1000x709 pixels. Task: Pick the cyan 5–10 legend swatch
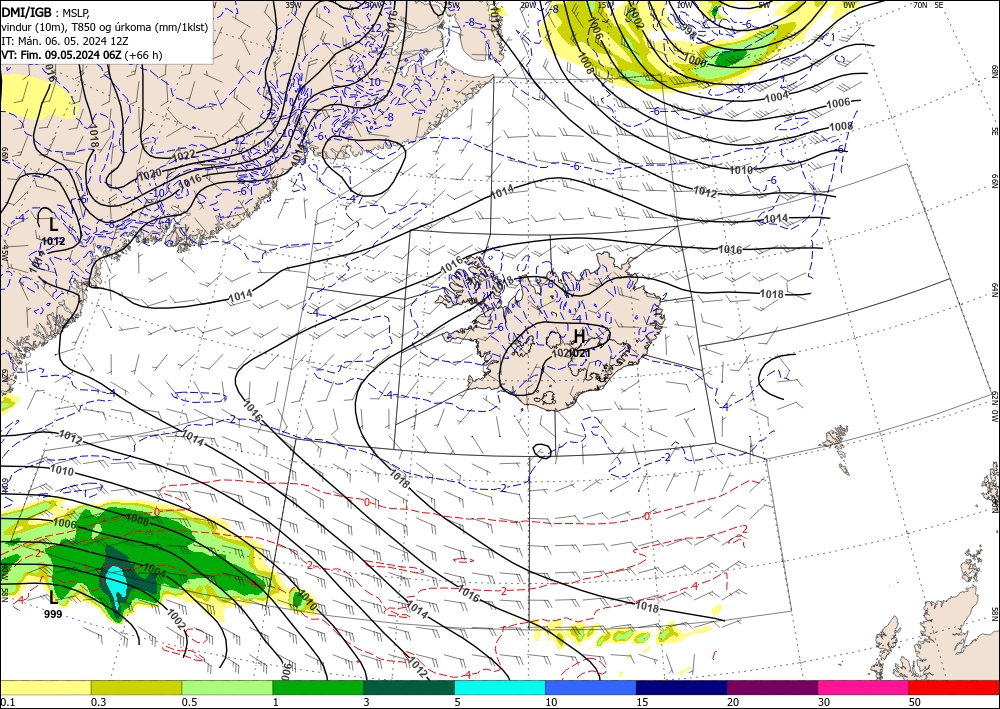point(500,687)
